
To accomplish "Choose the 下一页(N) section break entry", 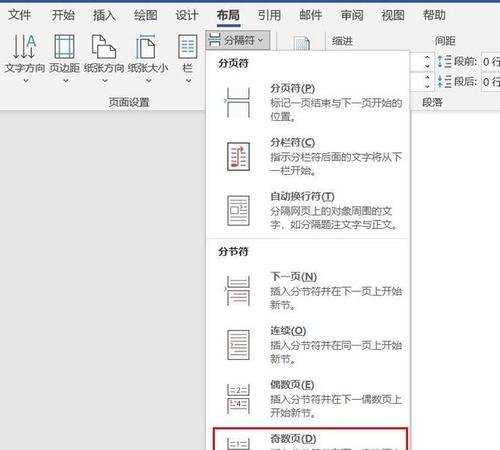I will tap(308, 291).
